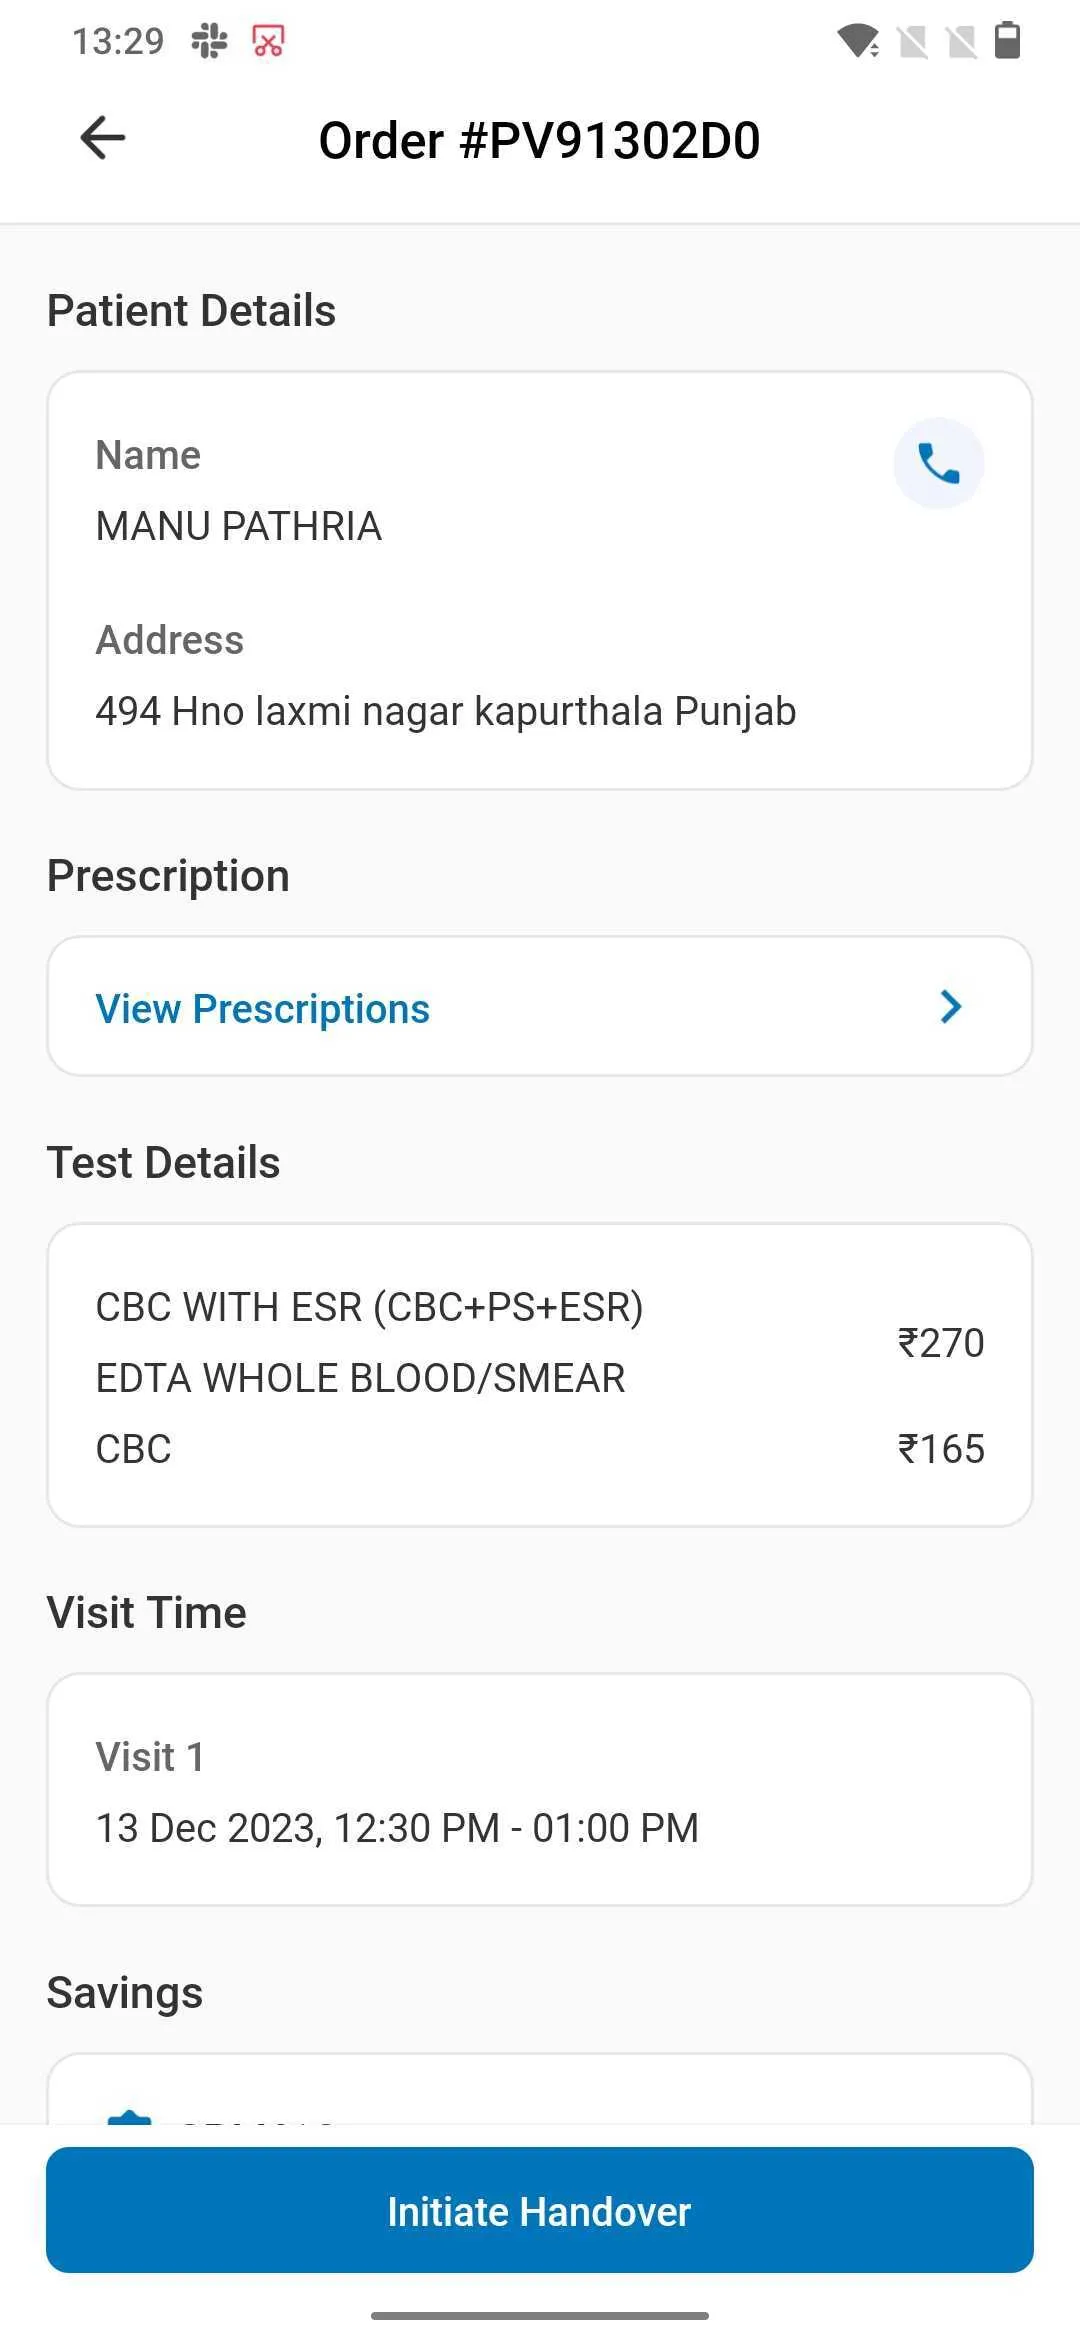Tap the ₹165 CBC price
This screenshot has height=2340, width=1080.
[941, 1449]
